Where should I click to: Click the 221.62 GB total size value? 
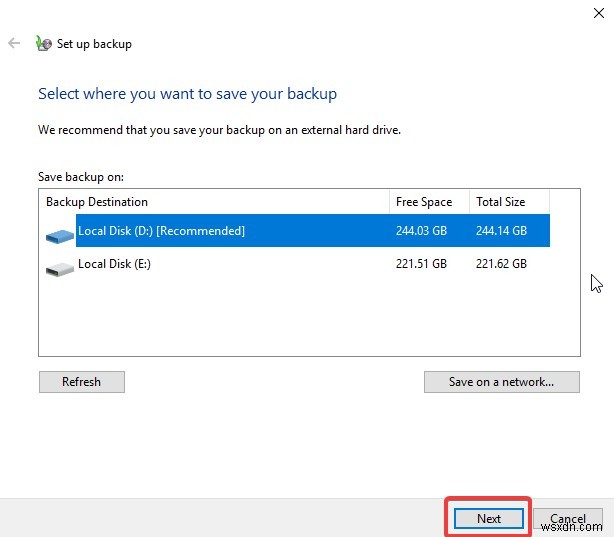pos(501,264)
